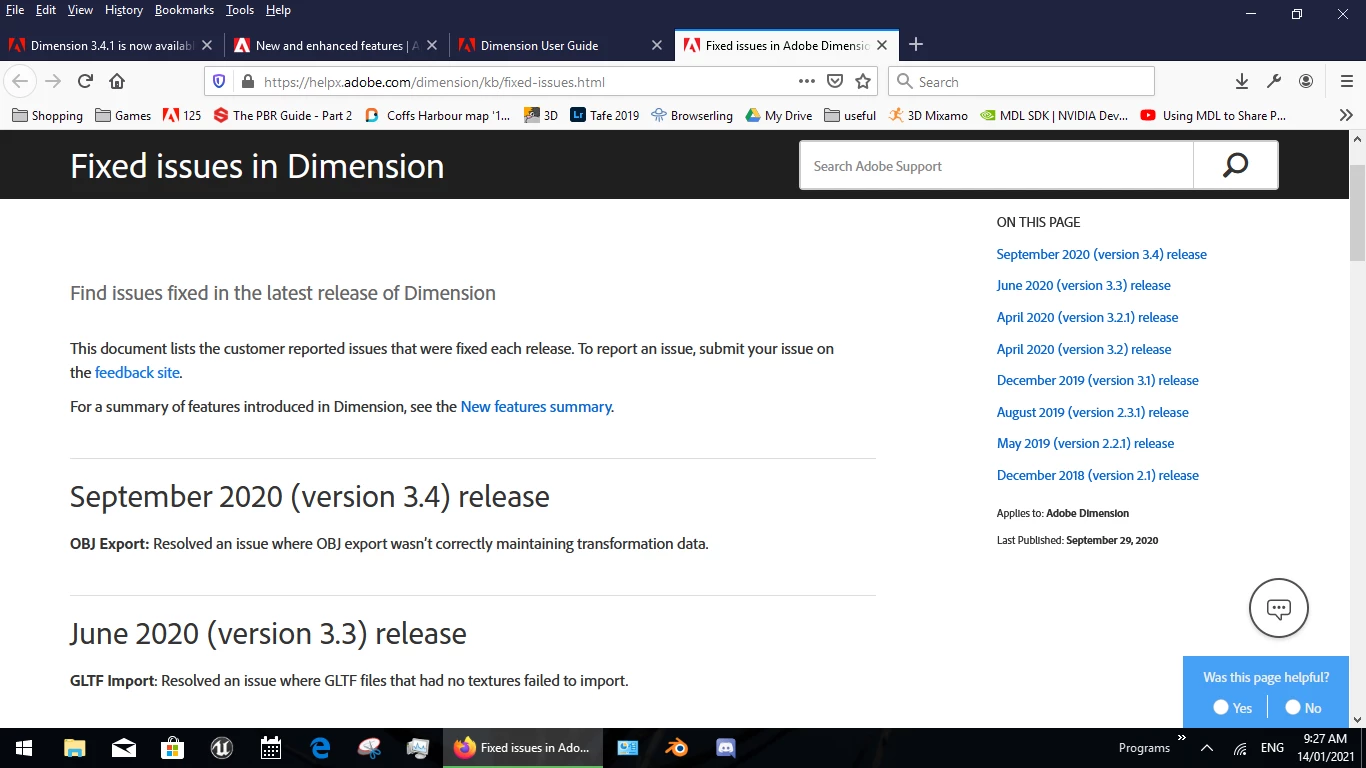
Task: Close the Dimension User Guide tab
Action: [x=657, y=45]
